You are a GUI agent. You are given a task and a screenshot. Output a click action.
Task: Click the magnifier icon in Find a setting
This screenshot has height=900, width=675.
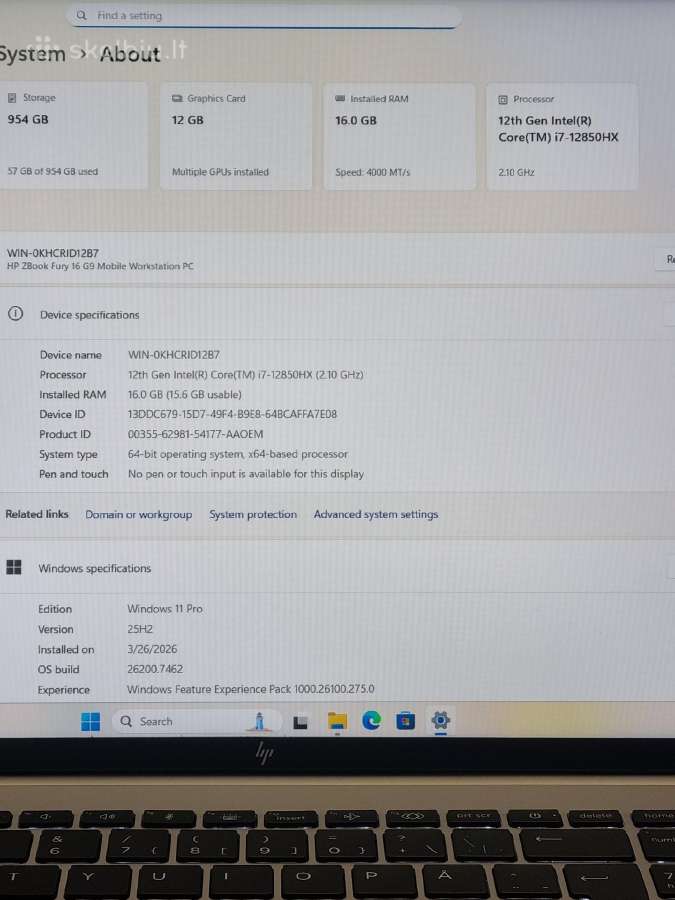[x=82, y=15]
